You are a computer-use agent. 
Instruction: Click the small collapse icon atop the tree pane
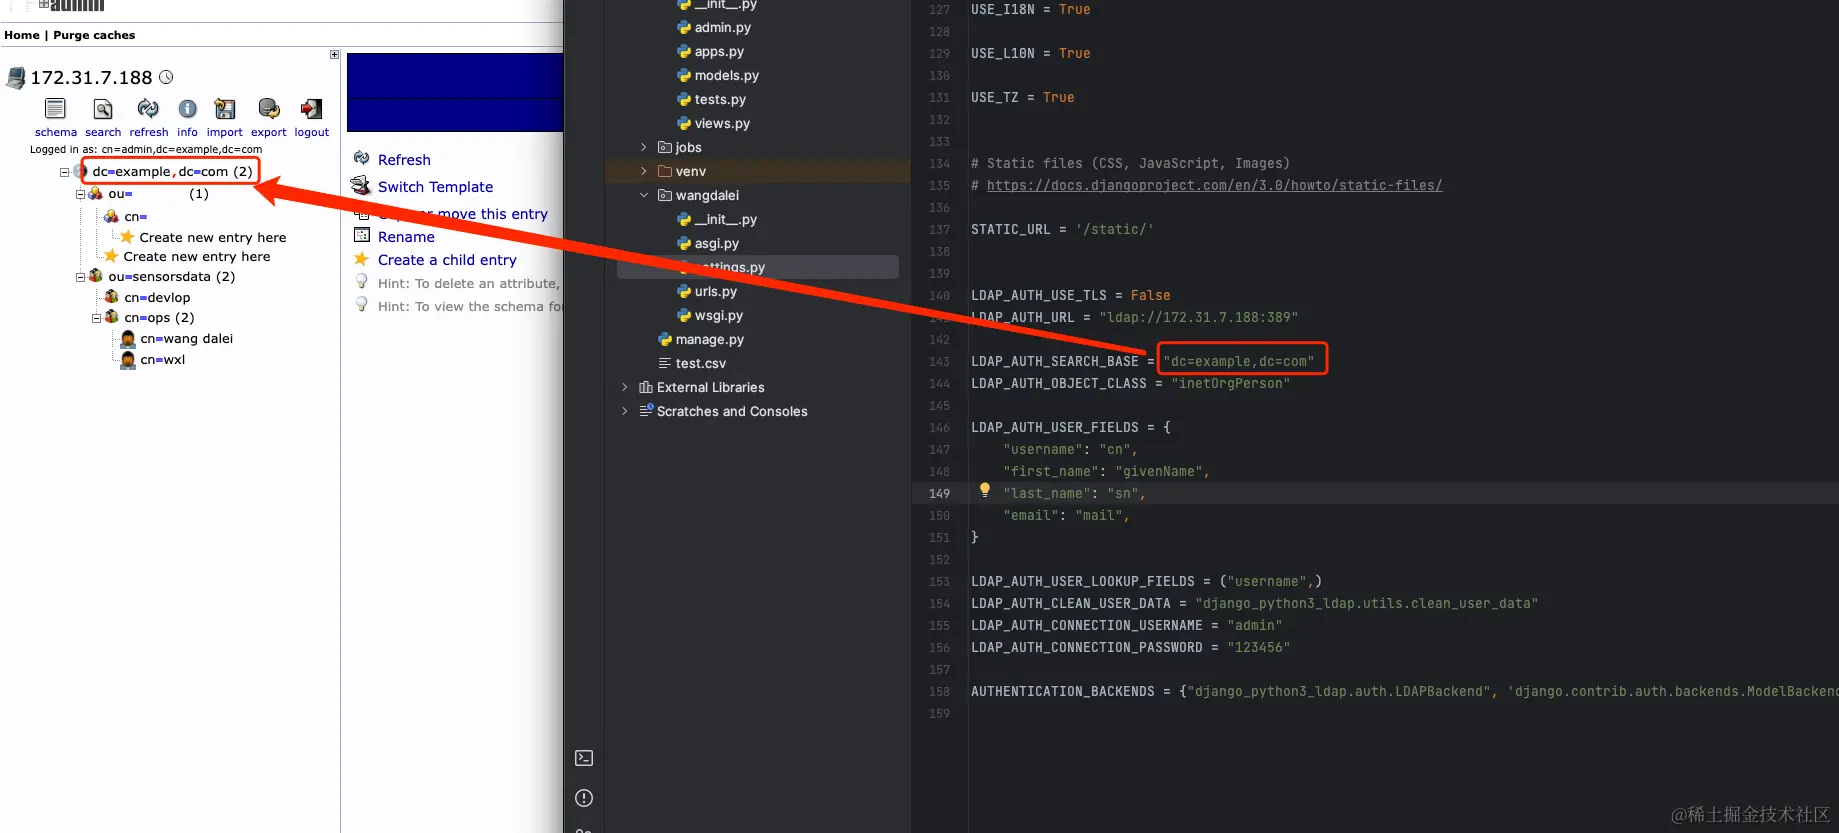[334, 54]
